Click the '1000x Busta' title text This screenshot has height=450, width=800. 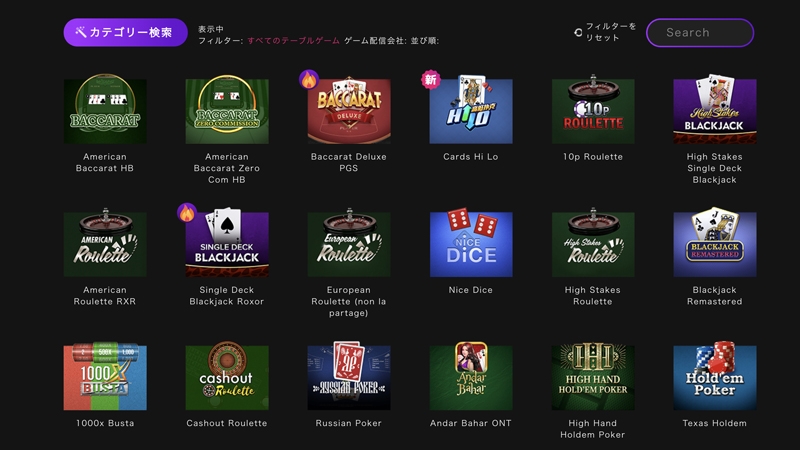pyautogui.click(x=105, y=423)
